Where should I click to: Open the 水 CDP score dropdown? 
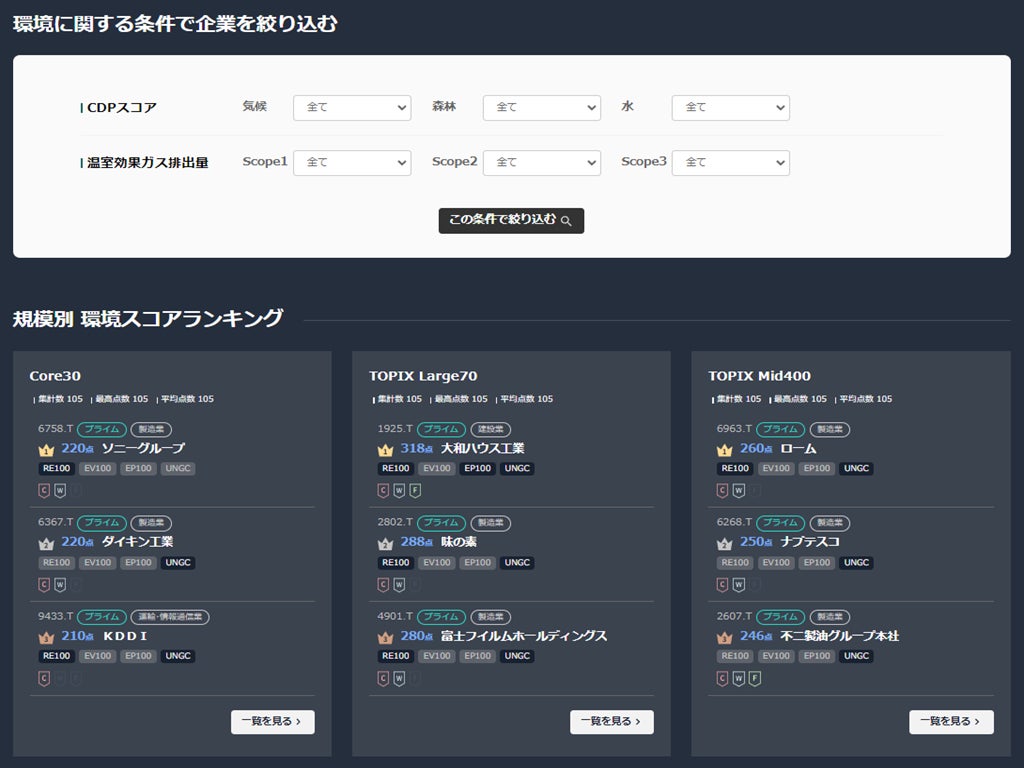[731, 108]
